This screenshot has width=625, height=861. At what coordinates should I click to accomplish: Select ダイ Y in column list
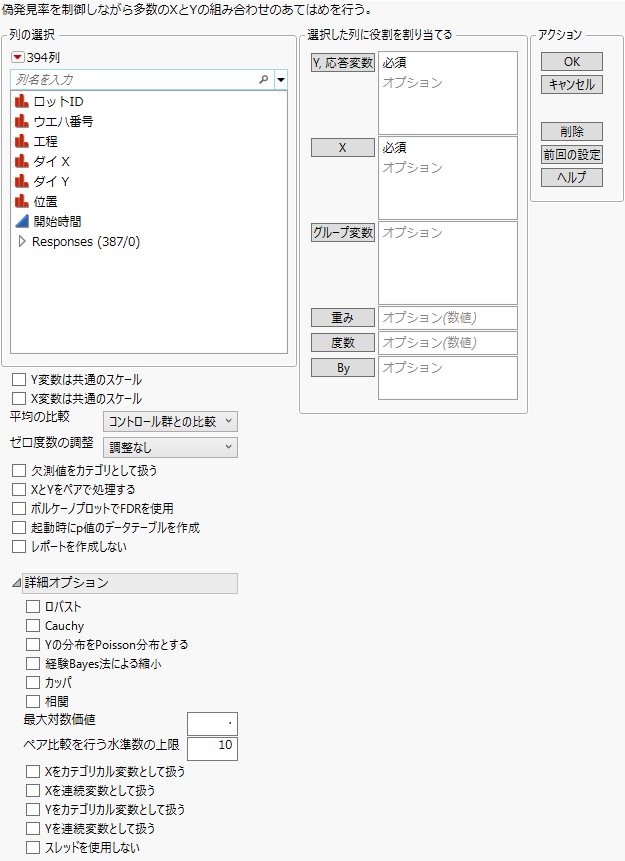[x=52, y=181]
